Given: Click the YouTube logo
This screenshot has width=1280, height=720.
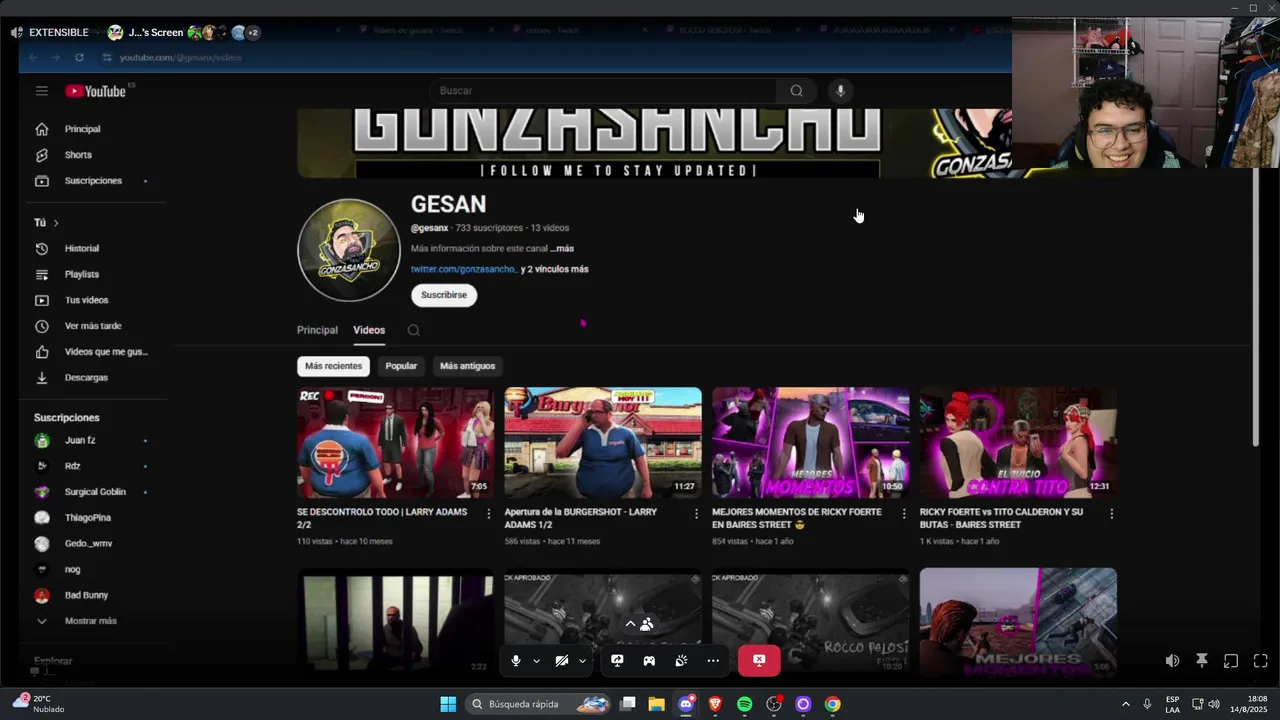Looking at the screenshot, I should (x=96, y=91).
